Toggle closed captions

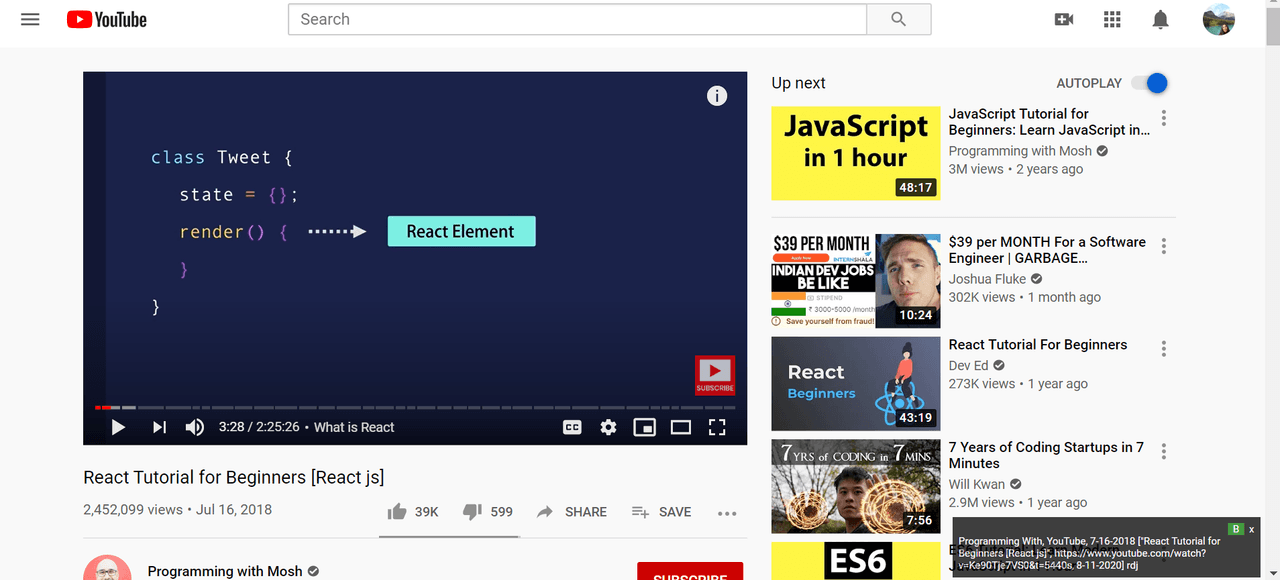(x=572, y=427)
